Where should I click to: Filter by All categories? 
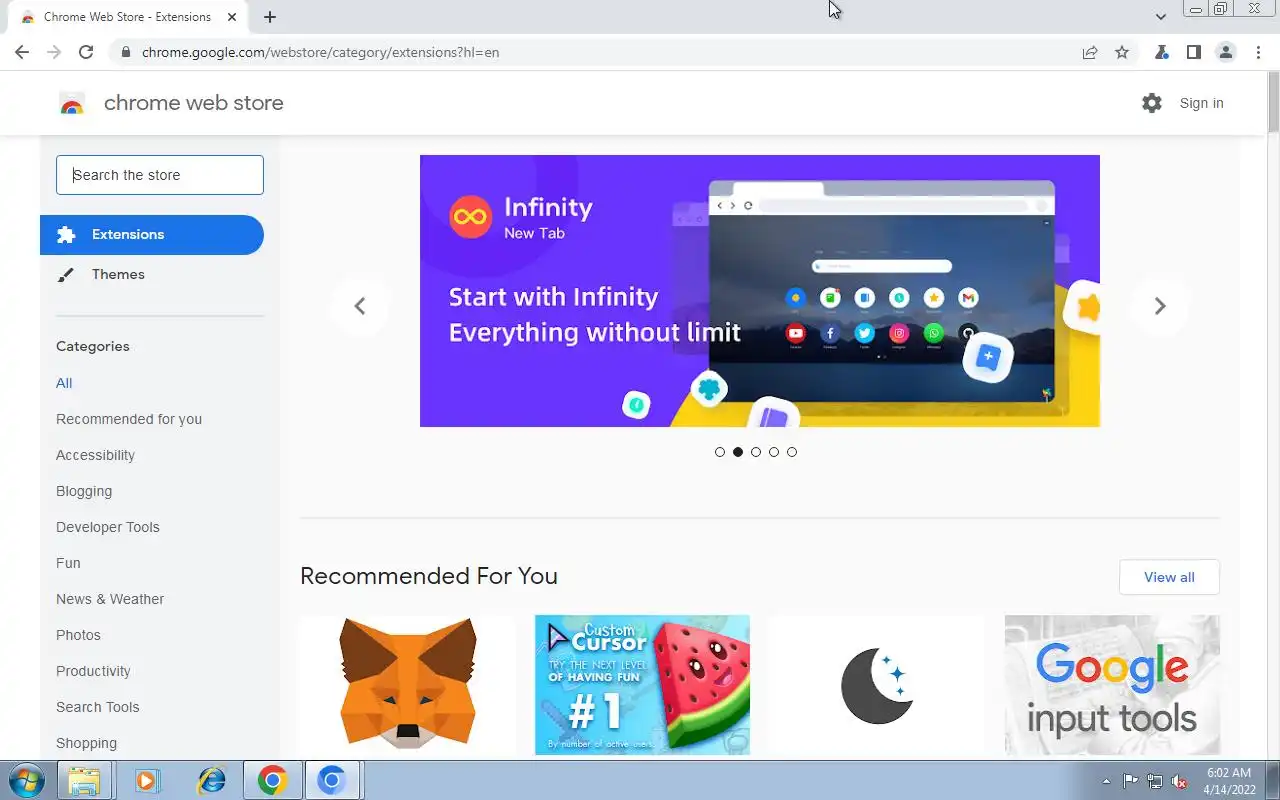tap(64, 383)
